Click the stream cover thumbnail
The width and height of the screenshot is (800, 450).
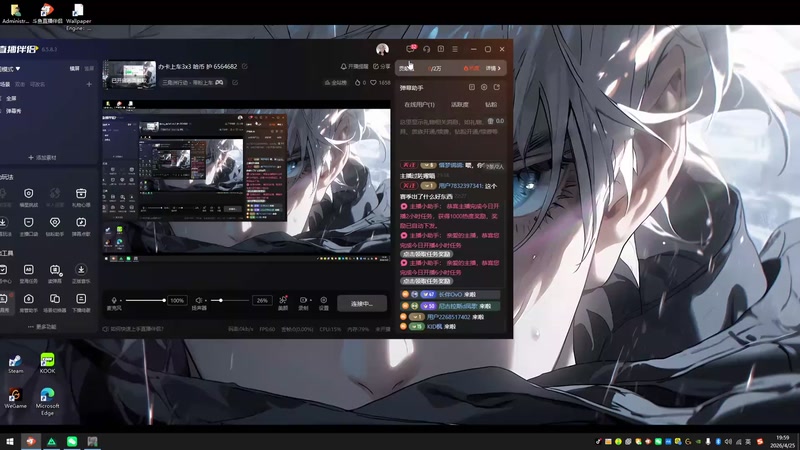click(130, 75)
